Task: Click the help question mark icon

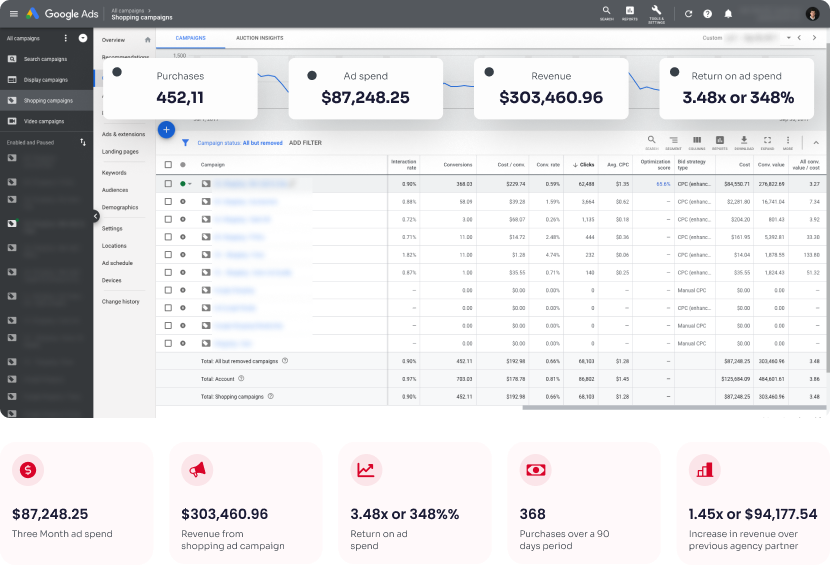Action: click(x=708, y=14)
